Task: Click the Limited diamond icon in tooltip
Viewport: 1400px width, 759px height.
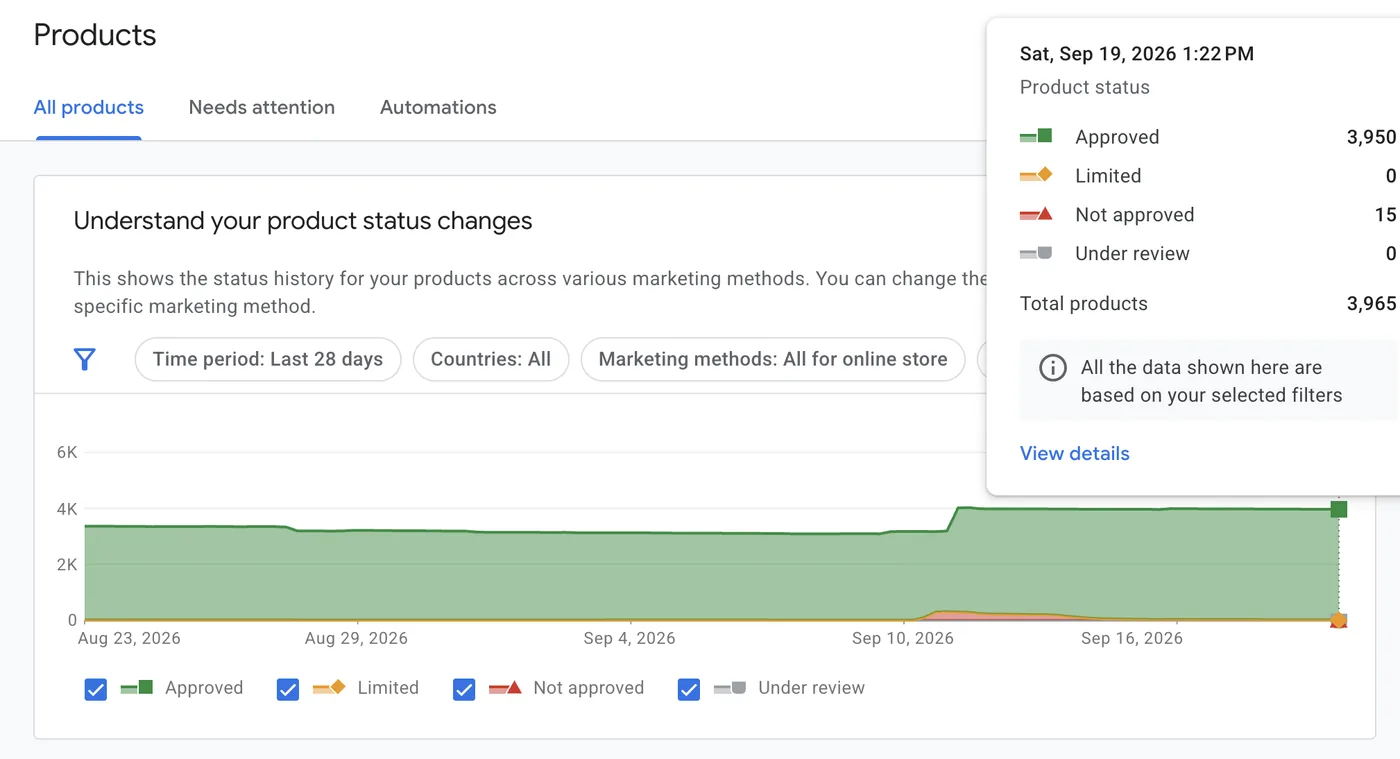Action: [1036, 175]
